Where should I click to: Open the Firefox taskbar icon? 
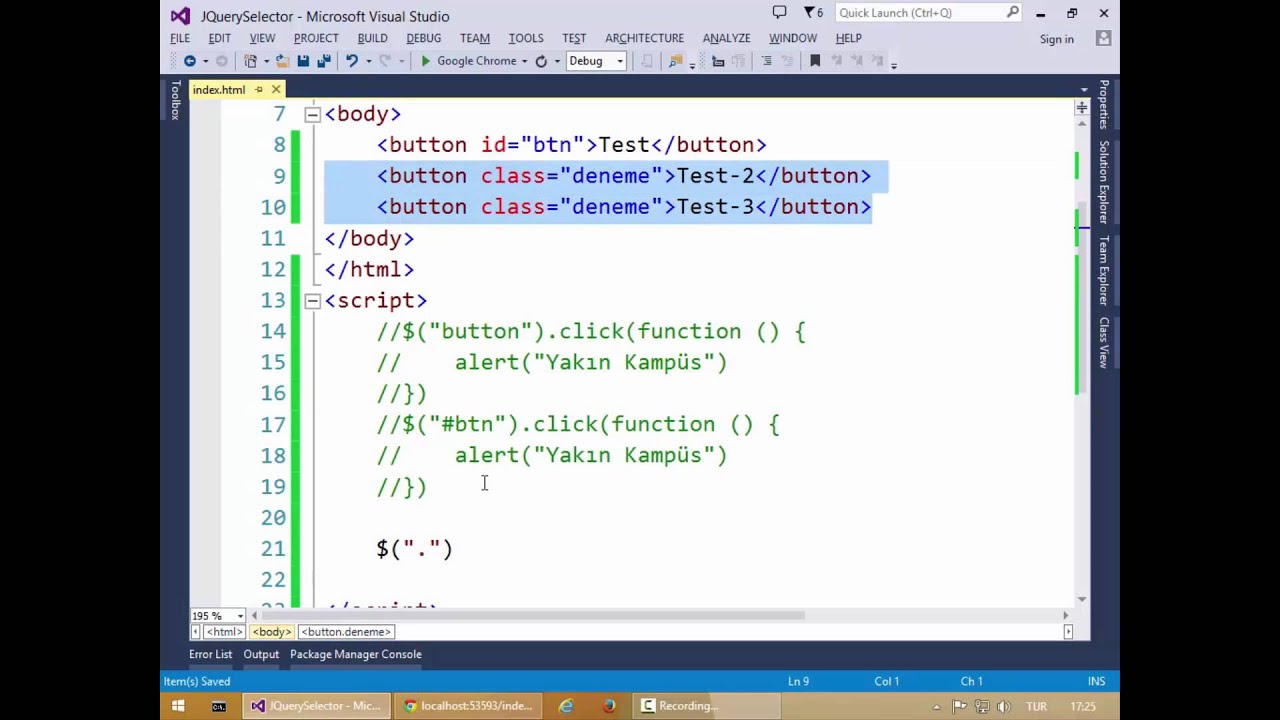pyautogui.click(x=609, y=706)
